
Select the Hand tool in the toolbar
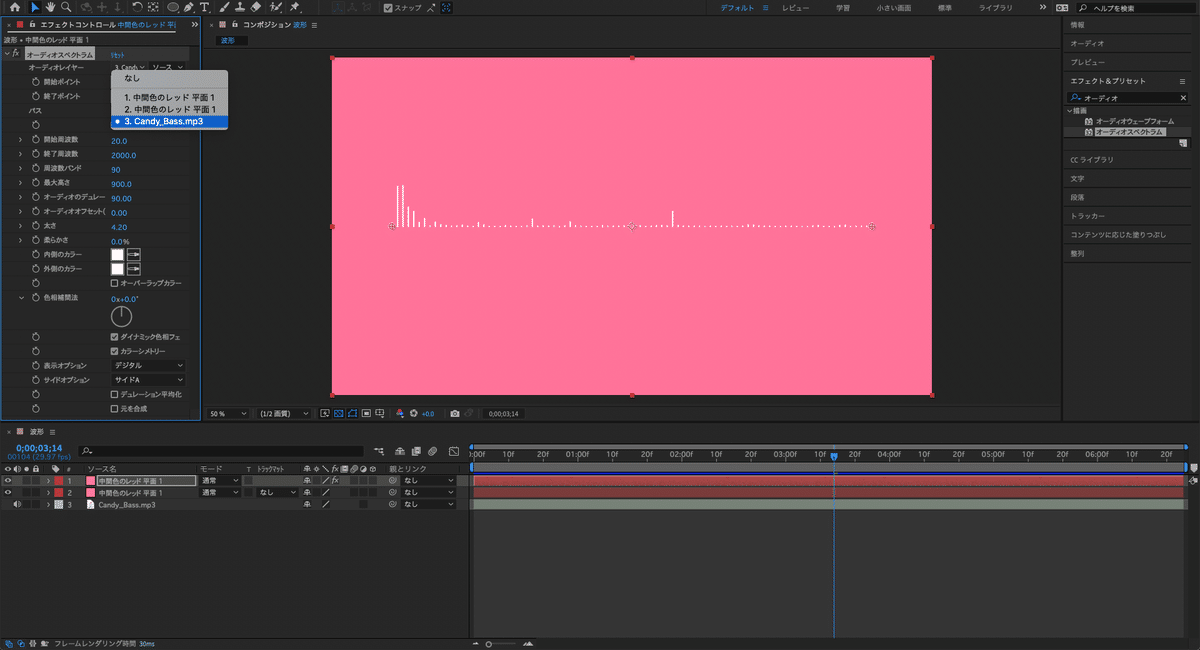pyautogui.click(x=49, y=8)
